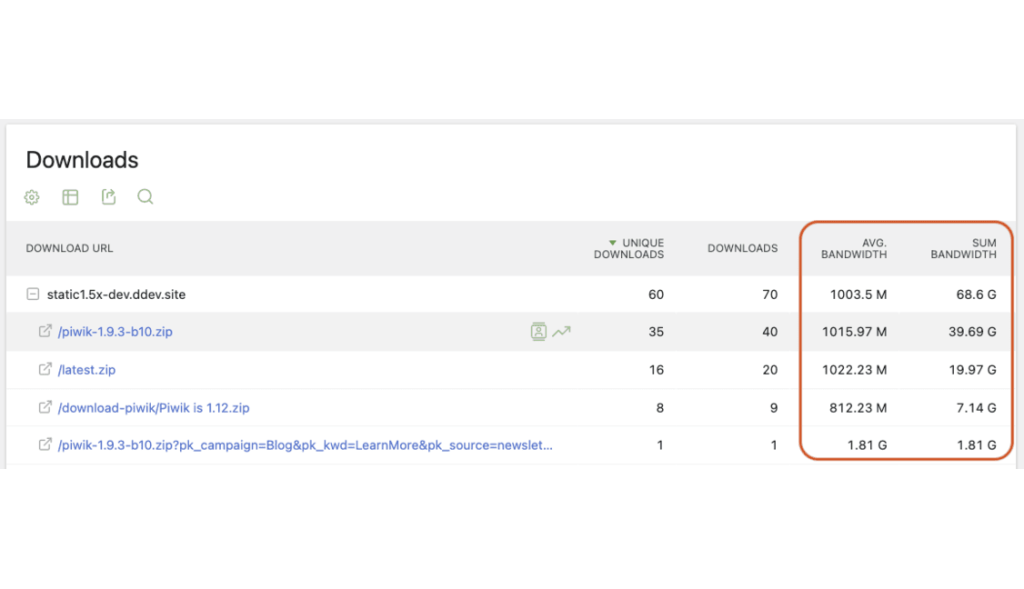Open the /download-piwik/Piwik is 1.12.zip link
The width and height of the screenshot is (1024, 589).
(x=154, y=407)
